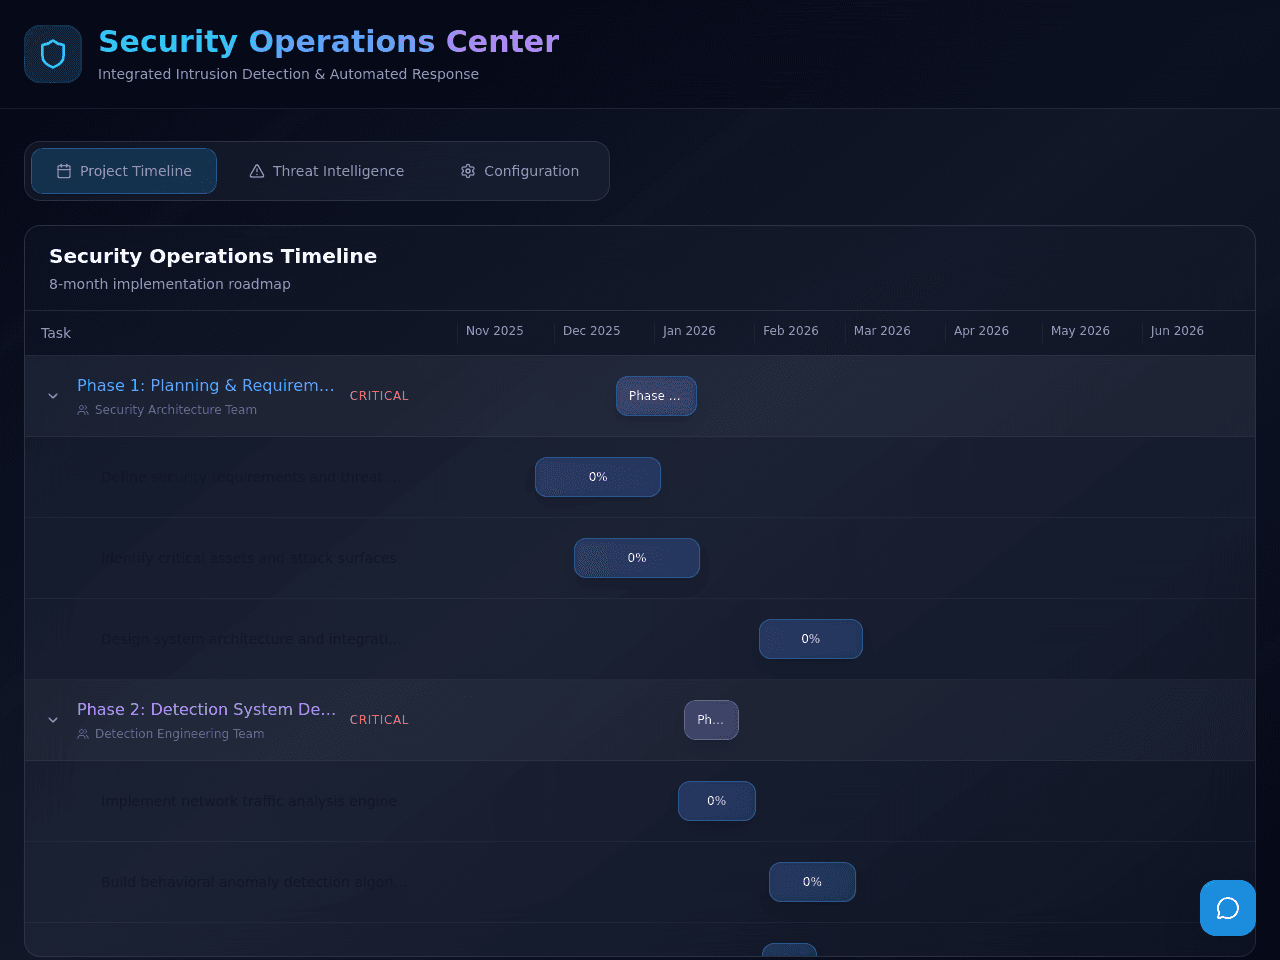
Task: Go to the Configuration tab
Action: (520, 171)
